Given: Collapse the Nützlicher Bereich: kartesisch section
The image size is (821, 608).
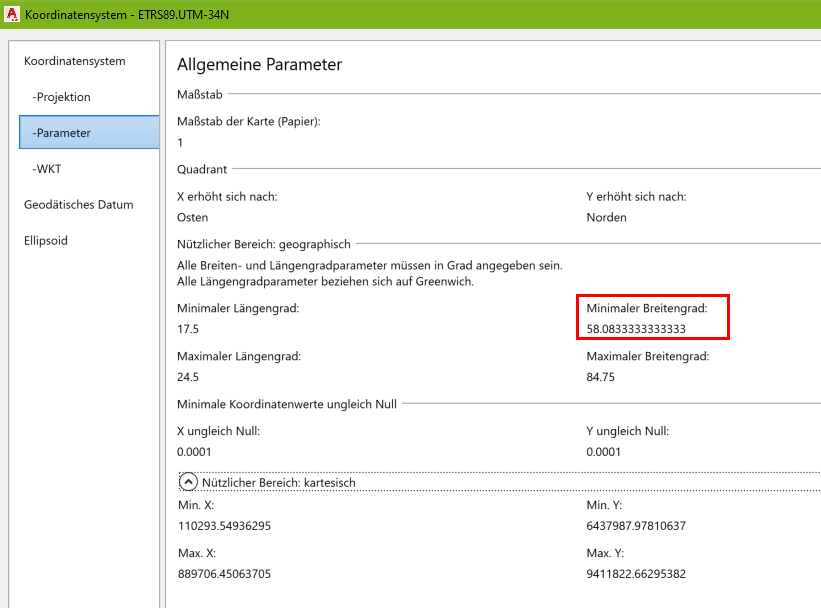Looking at the screenshot, I should point(188,481).
